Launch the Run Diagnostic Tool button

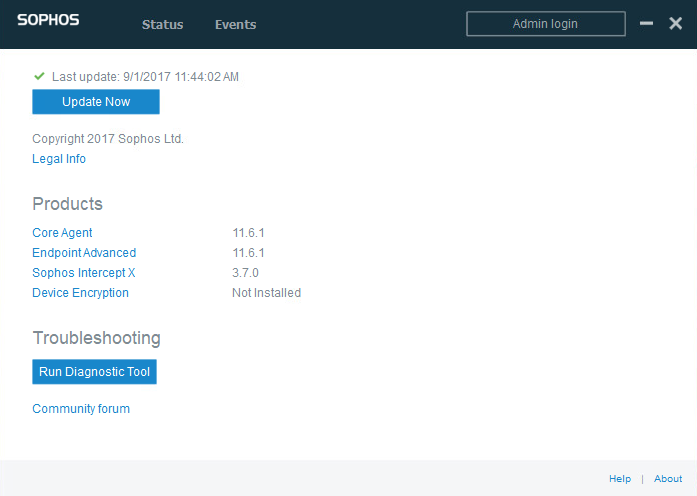pyautogui.click(x=94, y=372)
